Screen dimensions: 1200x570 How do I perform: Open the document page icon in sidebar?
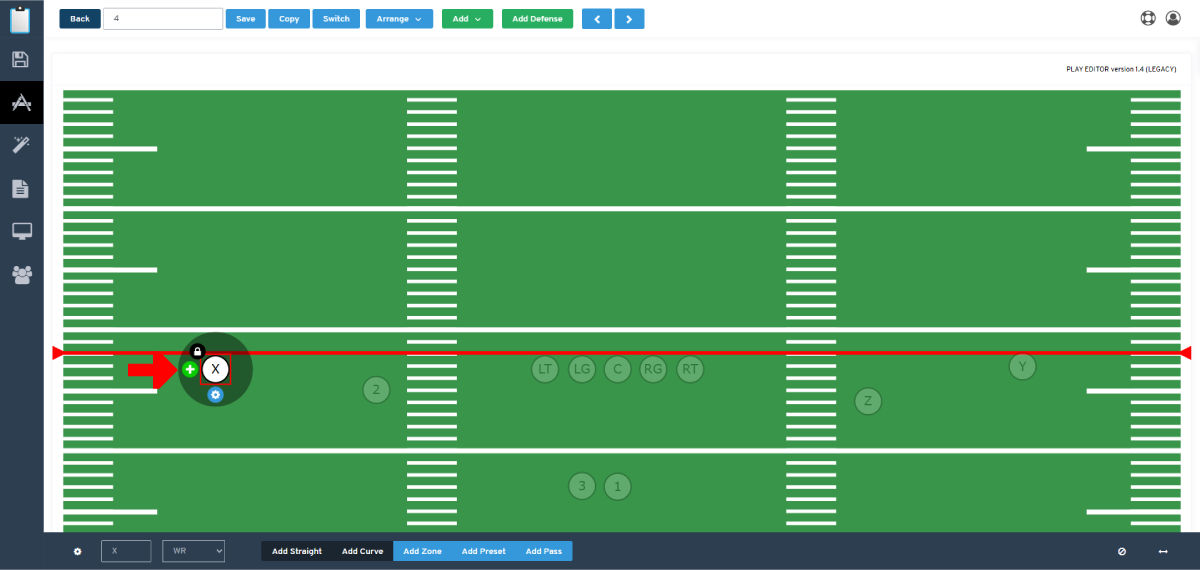coord(21,188)
